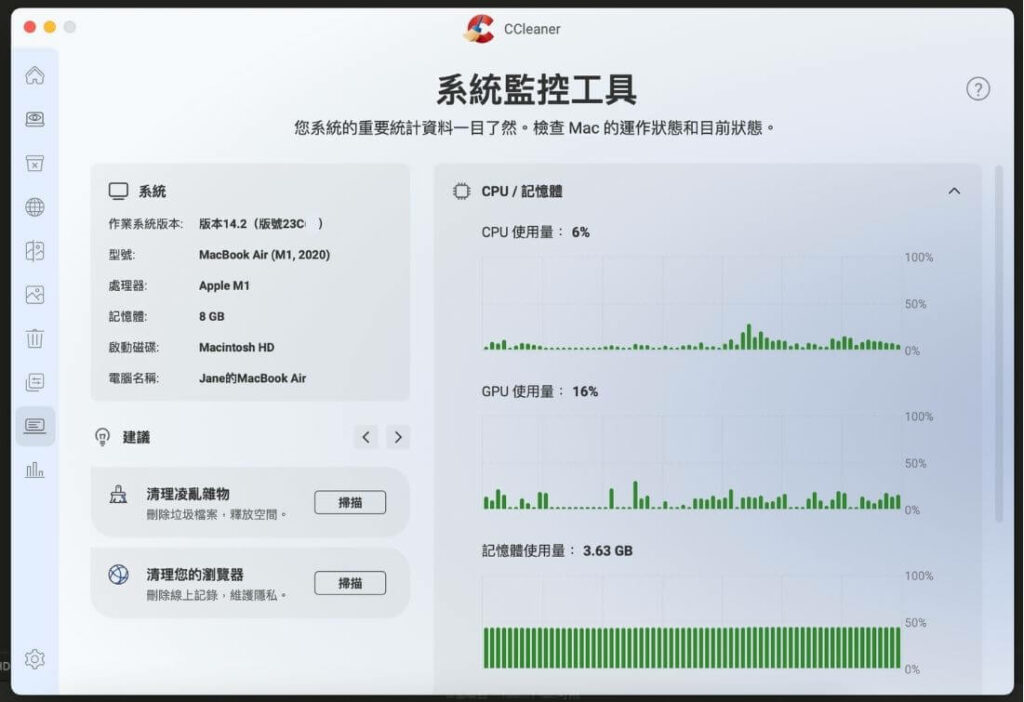Viewport: 1024px width, 702px height.
Task: Click the monitor icon beside 系統
Action: 118,191
